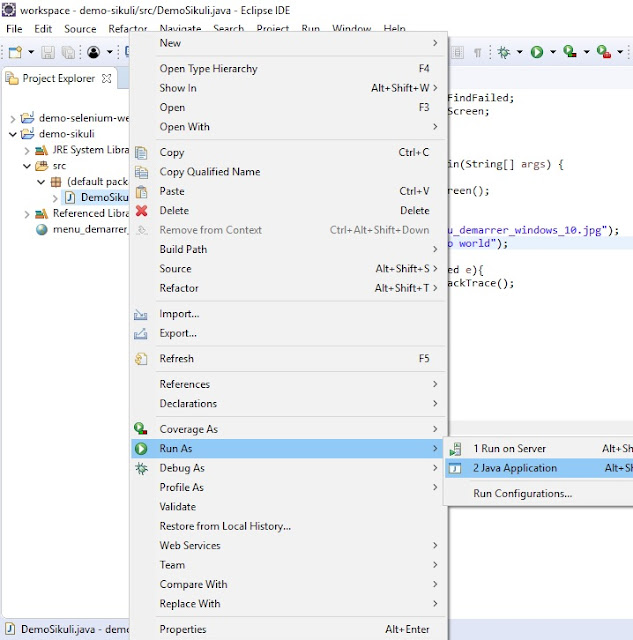Choose Declarations submenu

pos(289,403)
